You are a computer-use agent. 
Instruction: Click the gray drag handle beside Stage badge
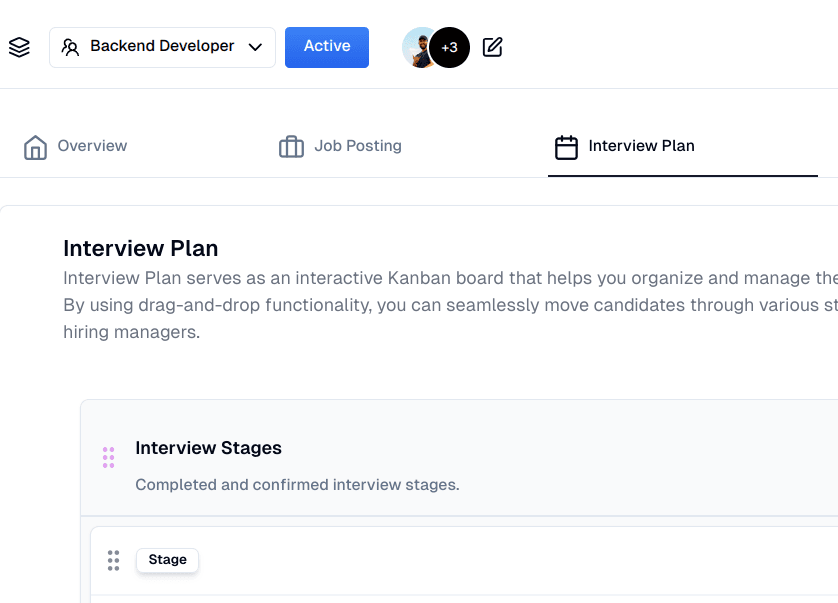113,560
